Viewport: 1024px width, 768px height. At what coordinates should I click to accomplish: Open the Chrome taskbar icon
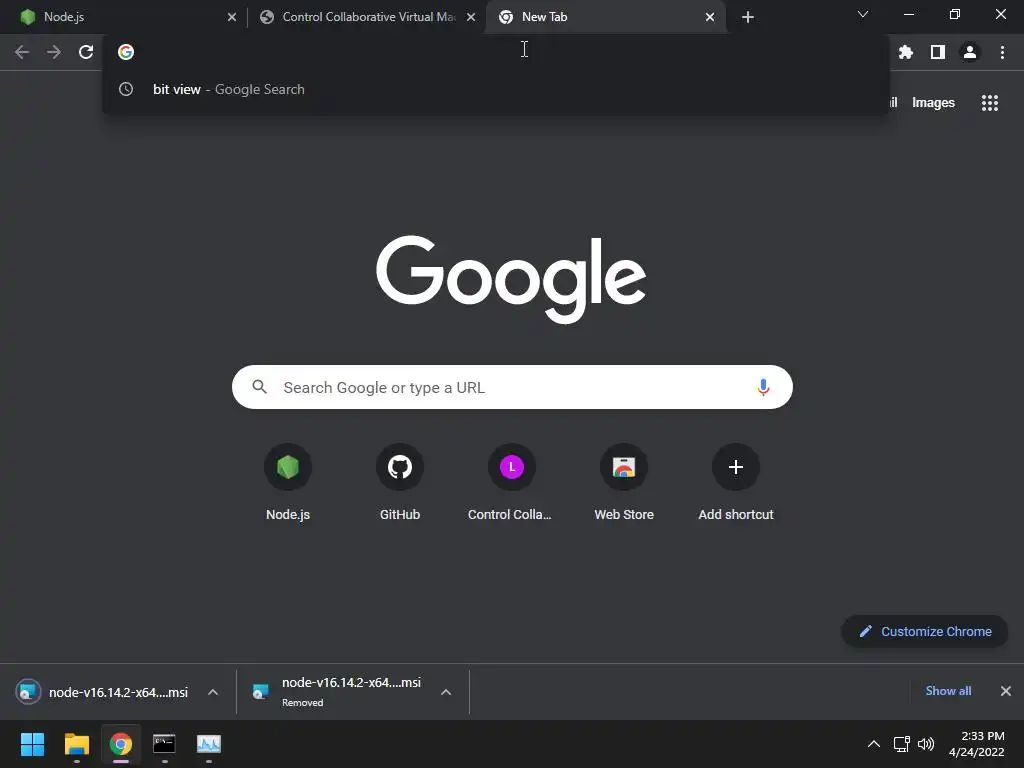[x=121, y=744]
